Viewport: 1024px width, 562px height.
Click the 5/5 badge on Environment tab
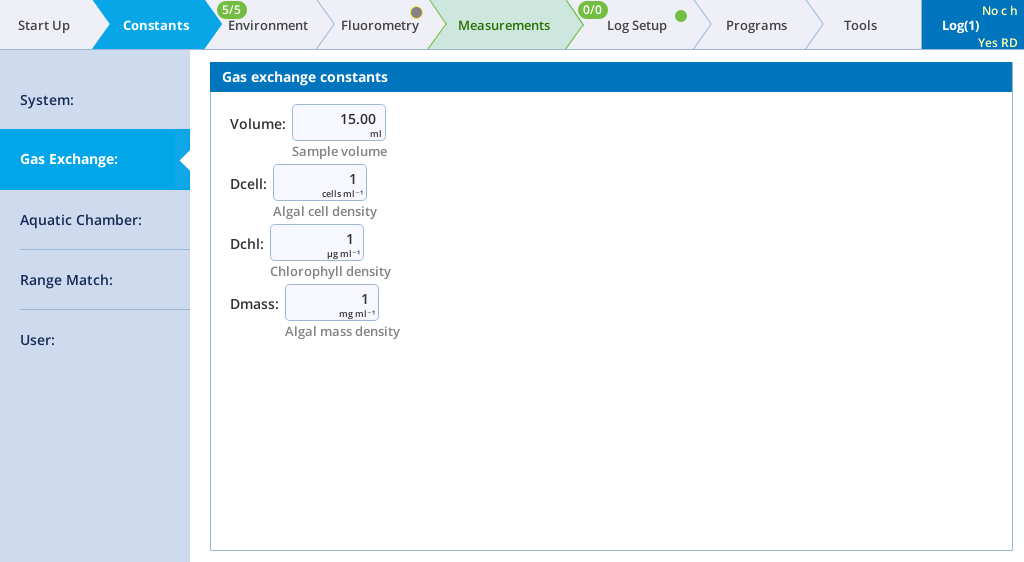click(232, 10)
